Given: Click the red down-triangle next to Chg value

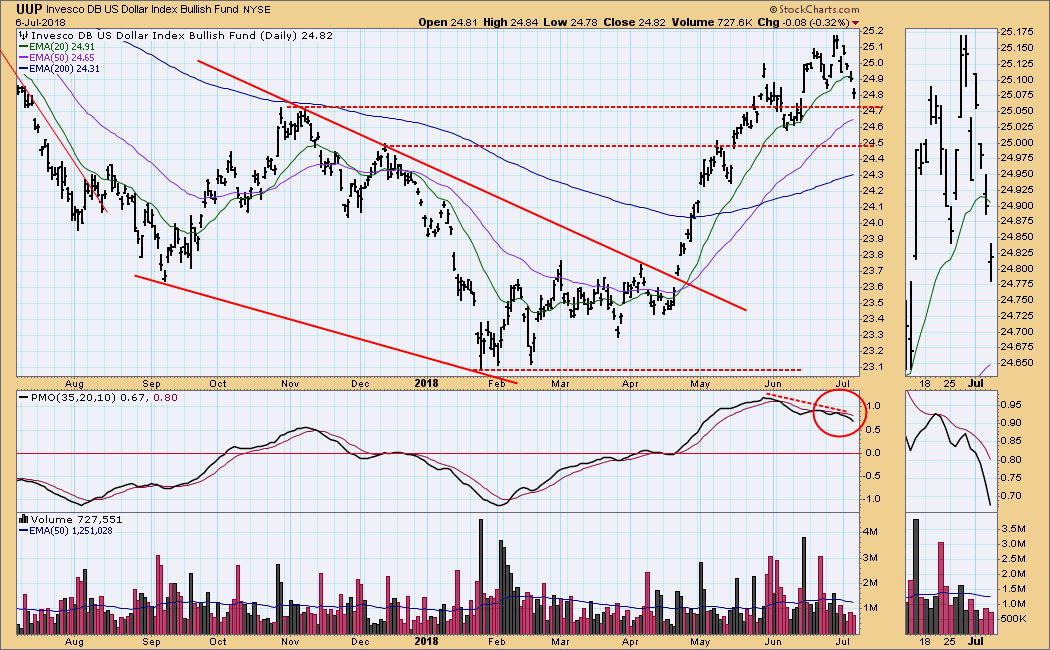Looking at the screenshot, I should pyautogui.click(x=855, y=23).
